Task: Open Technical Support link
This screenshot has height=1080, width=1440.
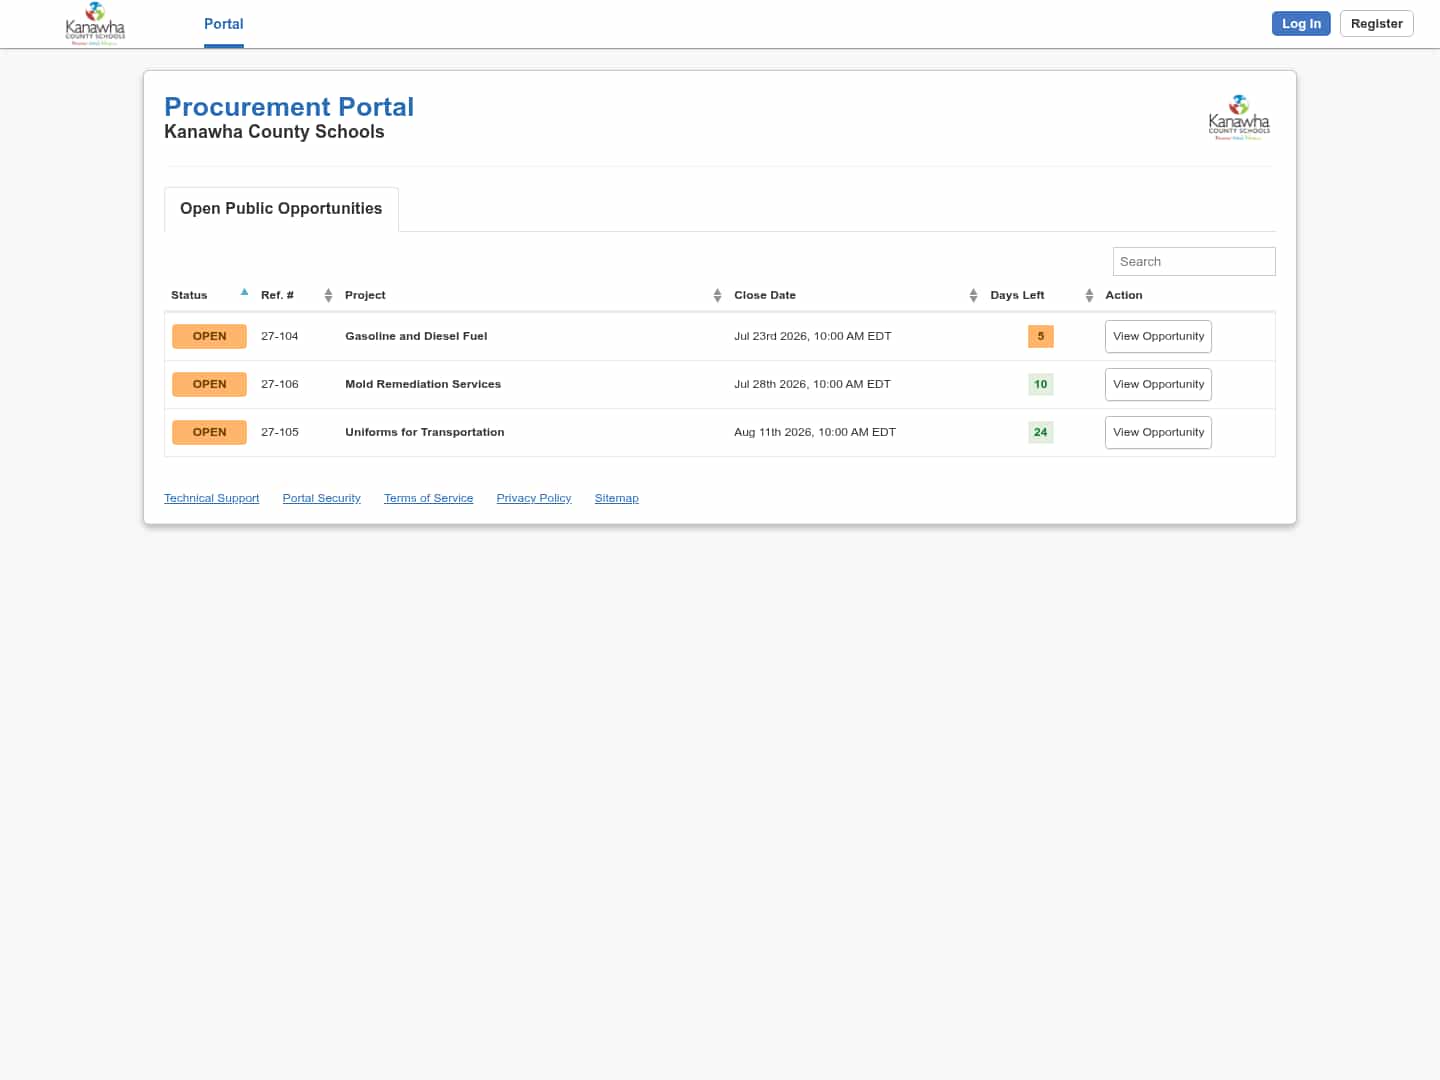Action: [211, 498]
